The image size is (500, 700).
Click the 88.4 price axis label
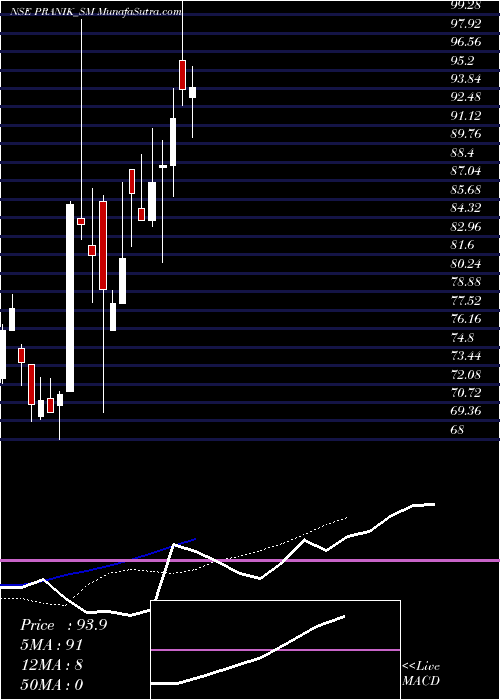(x=462, y=153)
